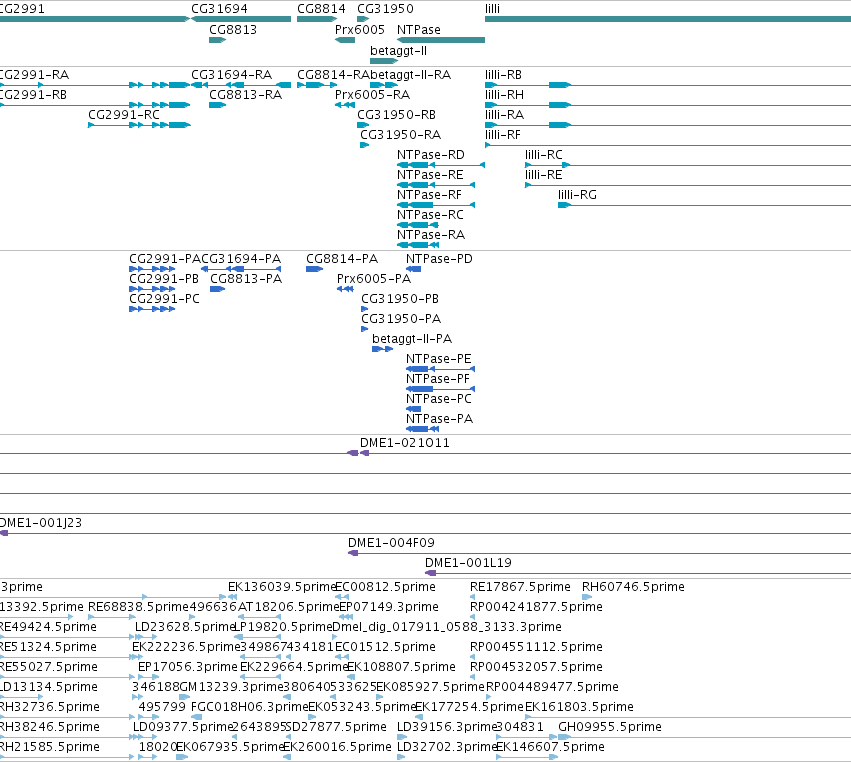Click the NTPase gene label
851x762 pixels.
pyautogui.click(x=418, y=29)
